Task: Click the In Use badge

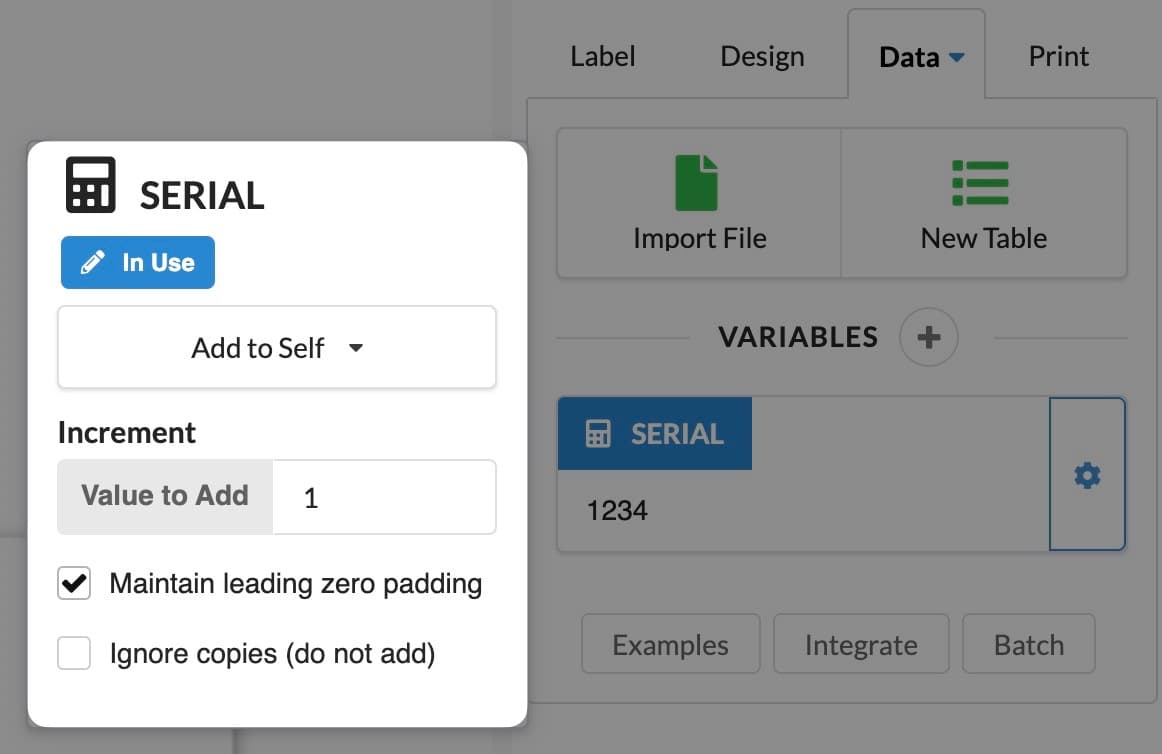Action: coord(137,262)
